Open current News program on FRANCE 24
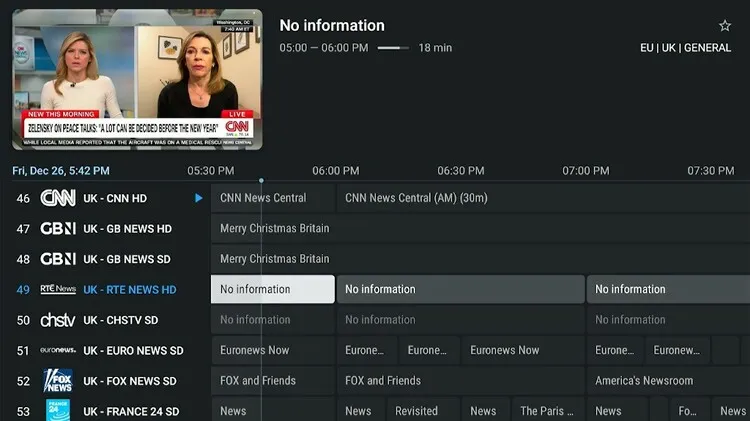The width and height of the screenshot is (750, 421). (x=273, y=410)
